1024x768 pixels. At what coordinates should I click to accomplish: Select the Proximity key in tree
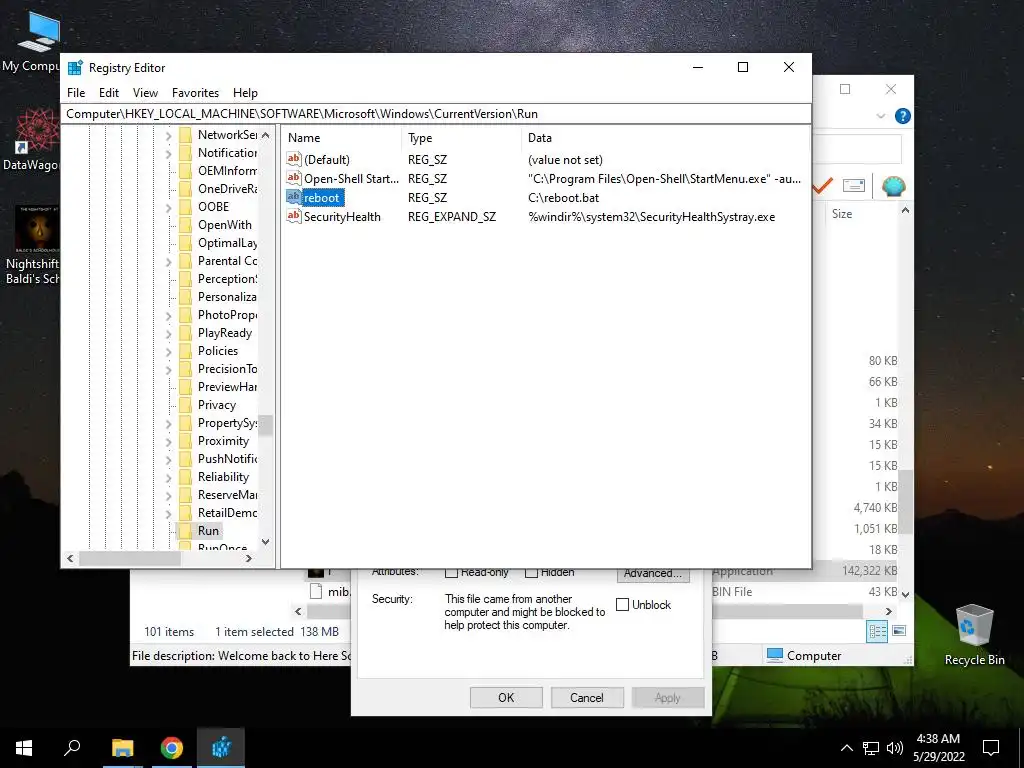223,441
